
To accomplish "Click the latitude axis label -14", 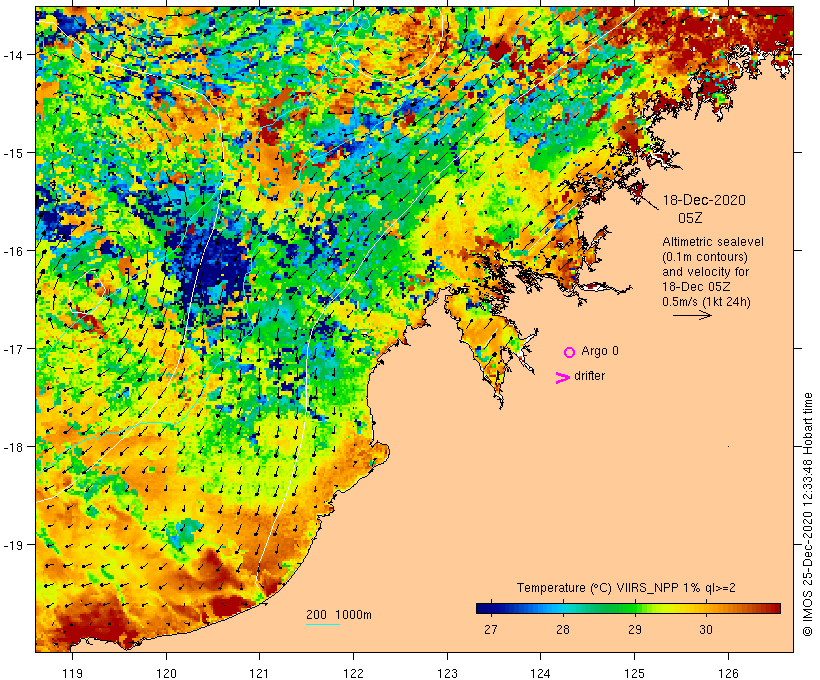I will pyautogui.click(x=13, y=55).
